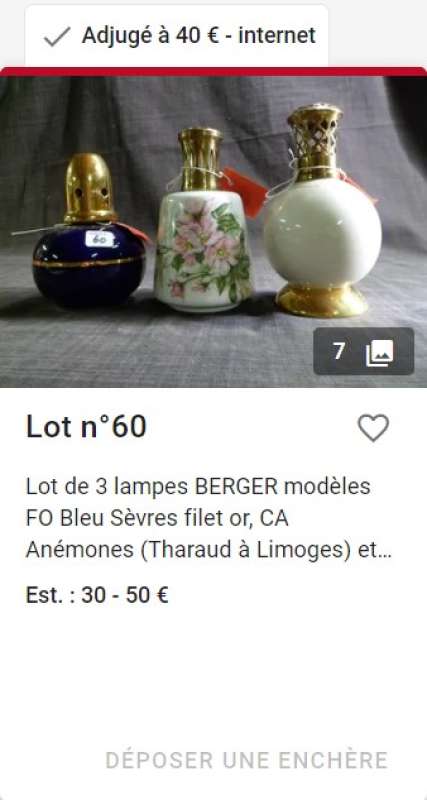The width and height of the screenshot is (427, 800).
Task: Click the checkmark beside Adjugé à 40 €
Action: 57,37
